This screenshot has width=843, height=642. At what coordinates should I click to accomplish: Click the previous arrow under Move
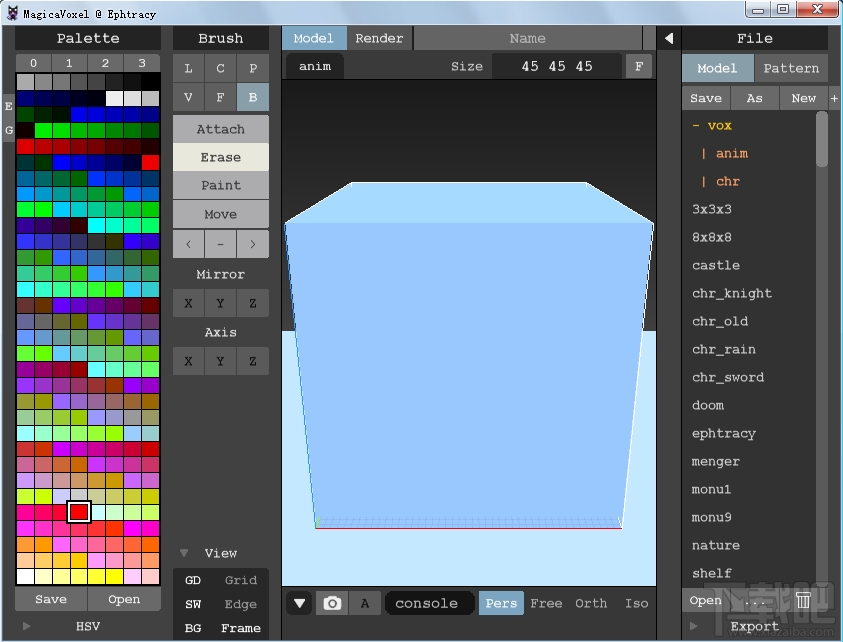point(188,243)
